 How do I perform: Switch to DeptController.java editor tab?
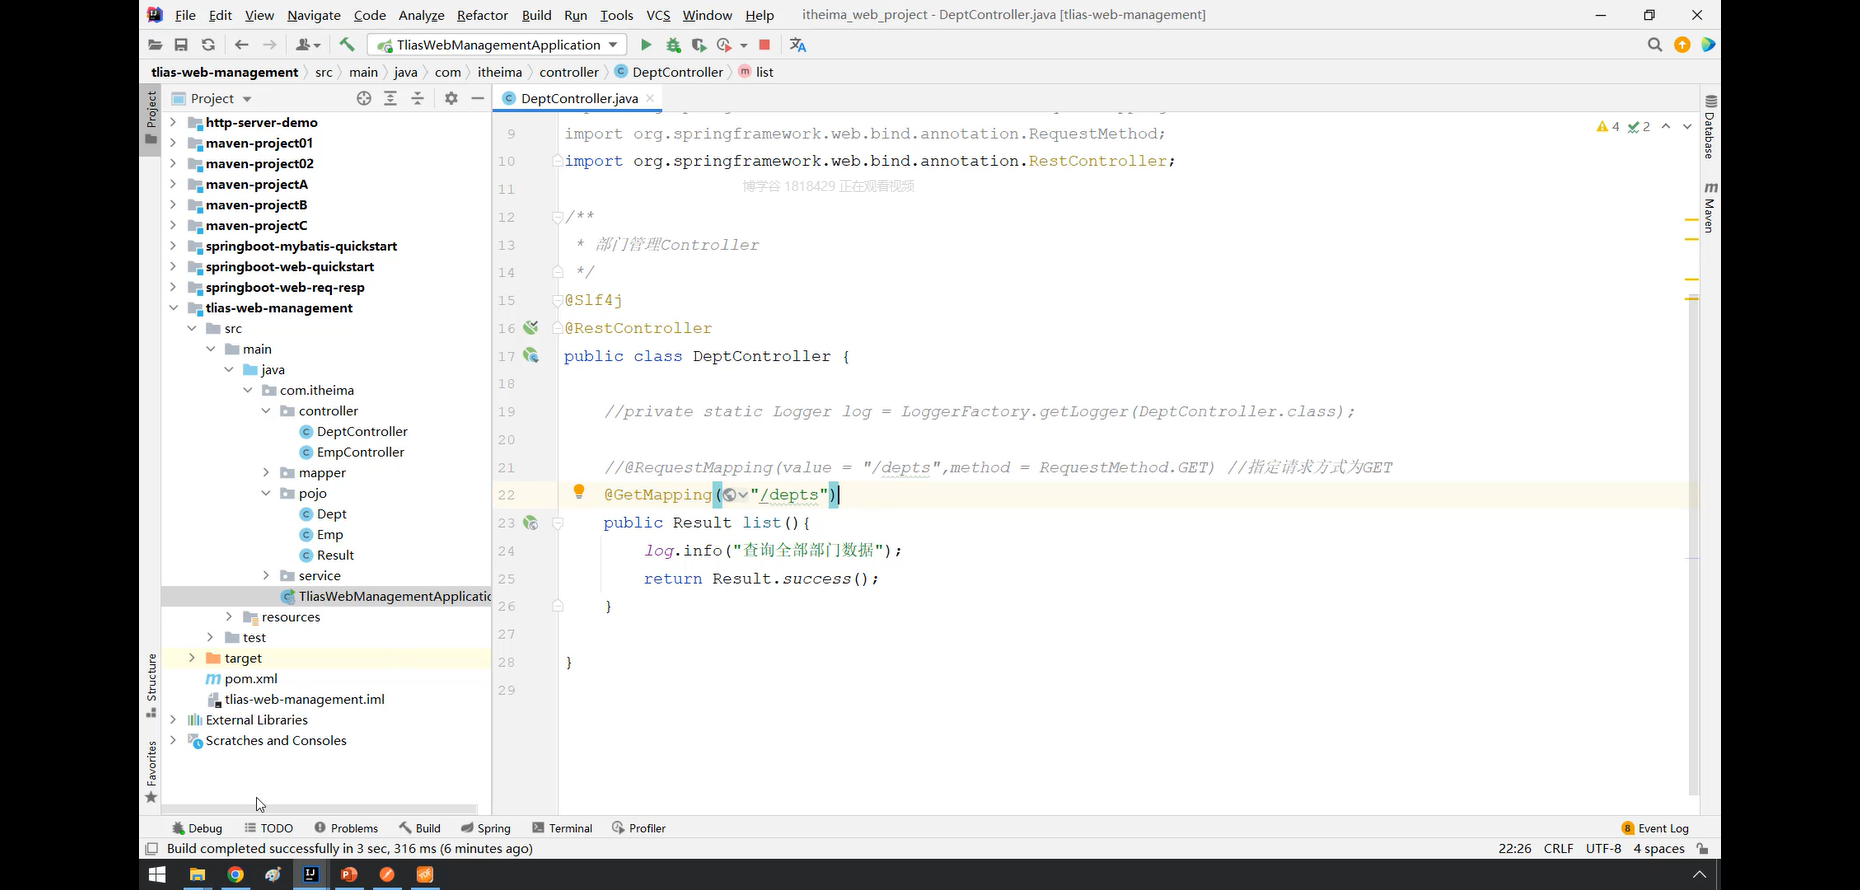pyautogui.click(x=579, y=98)
